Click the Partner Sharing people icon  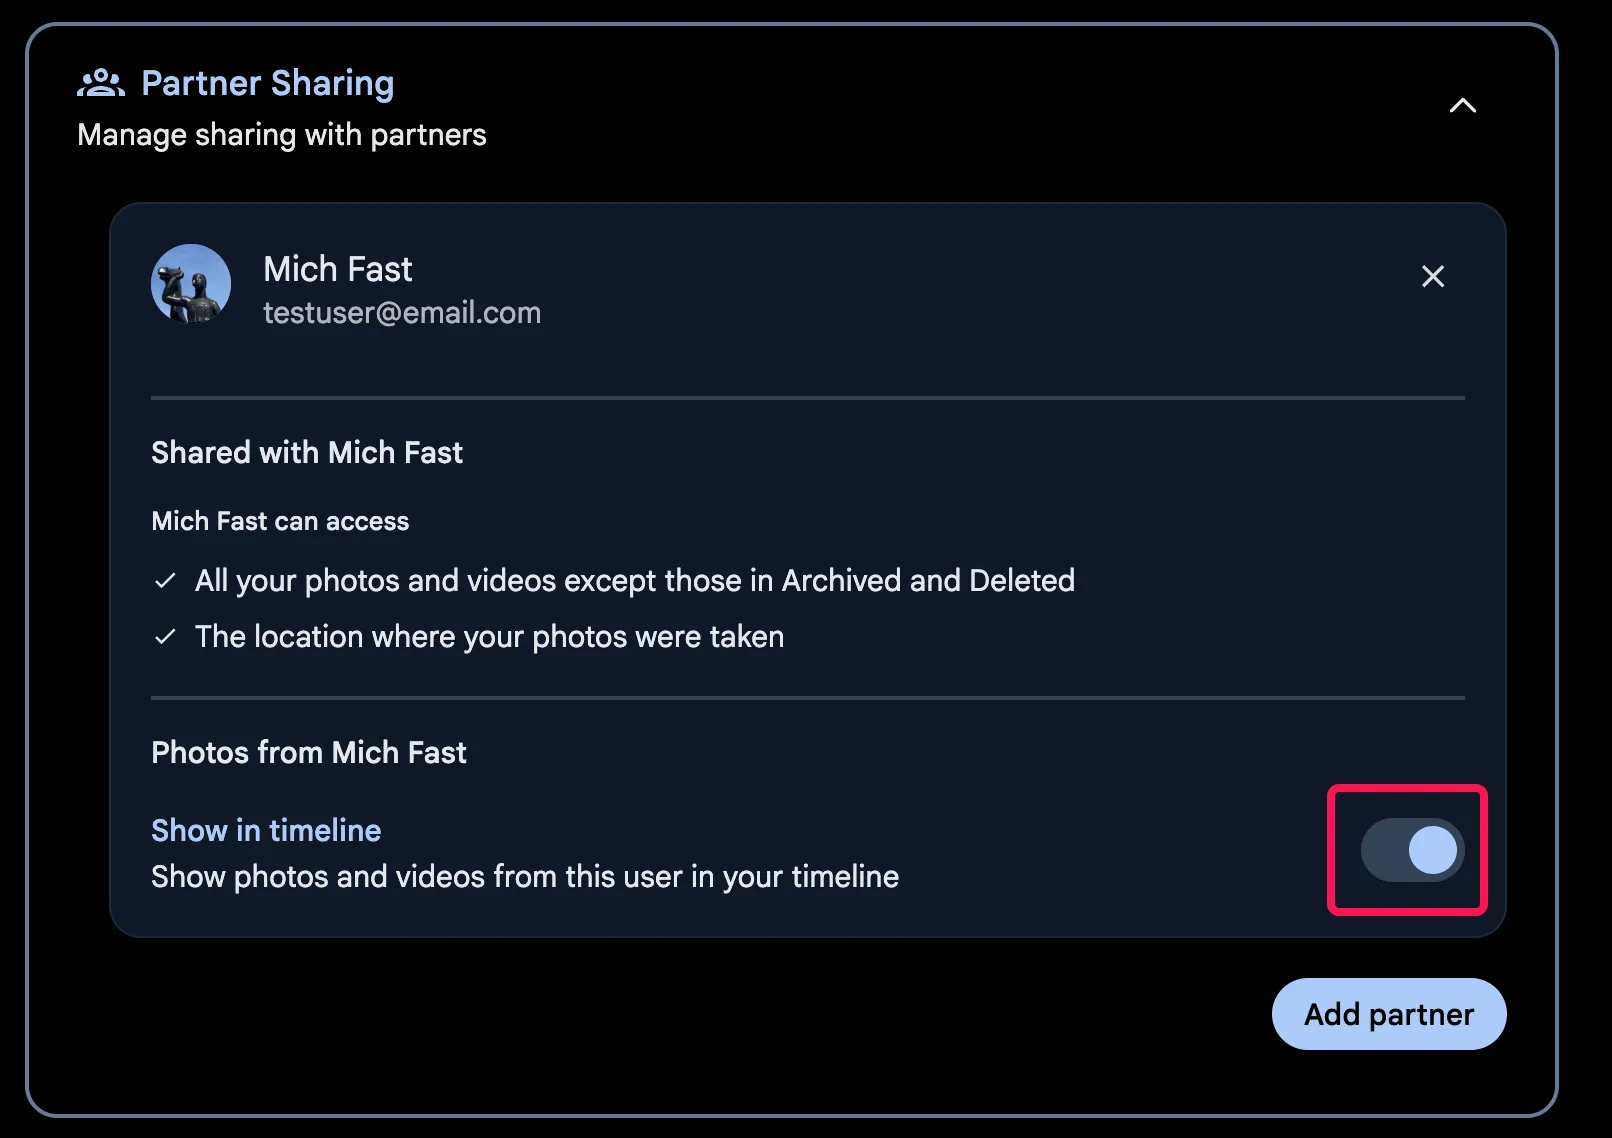click(x=101, y=83)
